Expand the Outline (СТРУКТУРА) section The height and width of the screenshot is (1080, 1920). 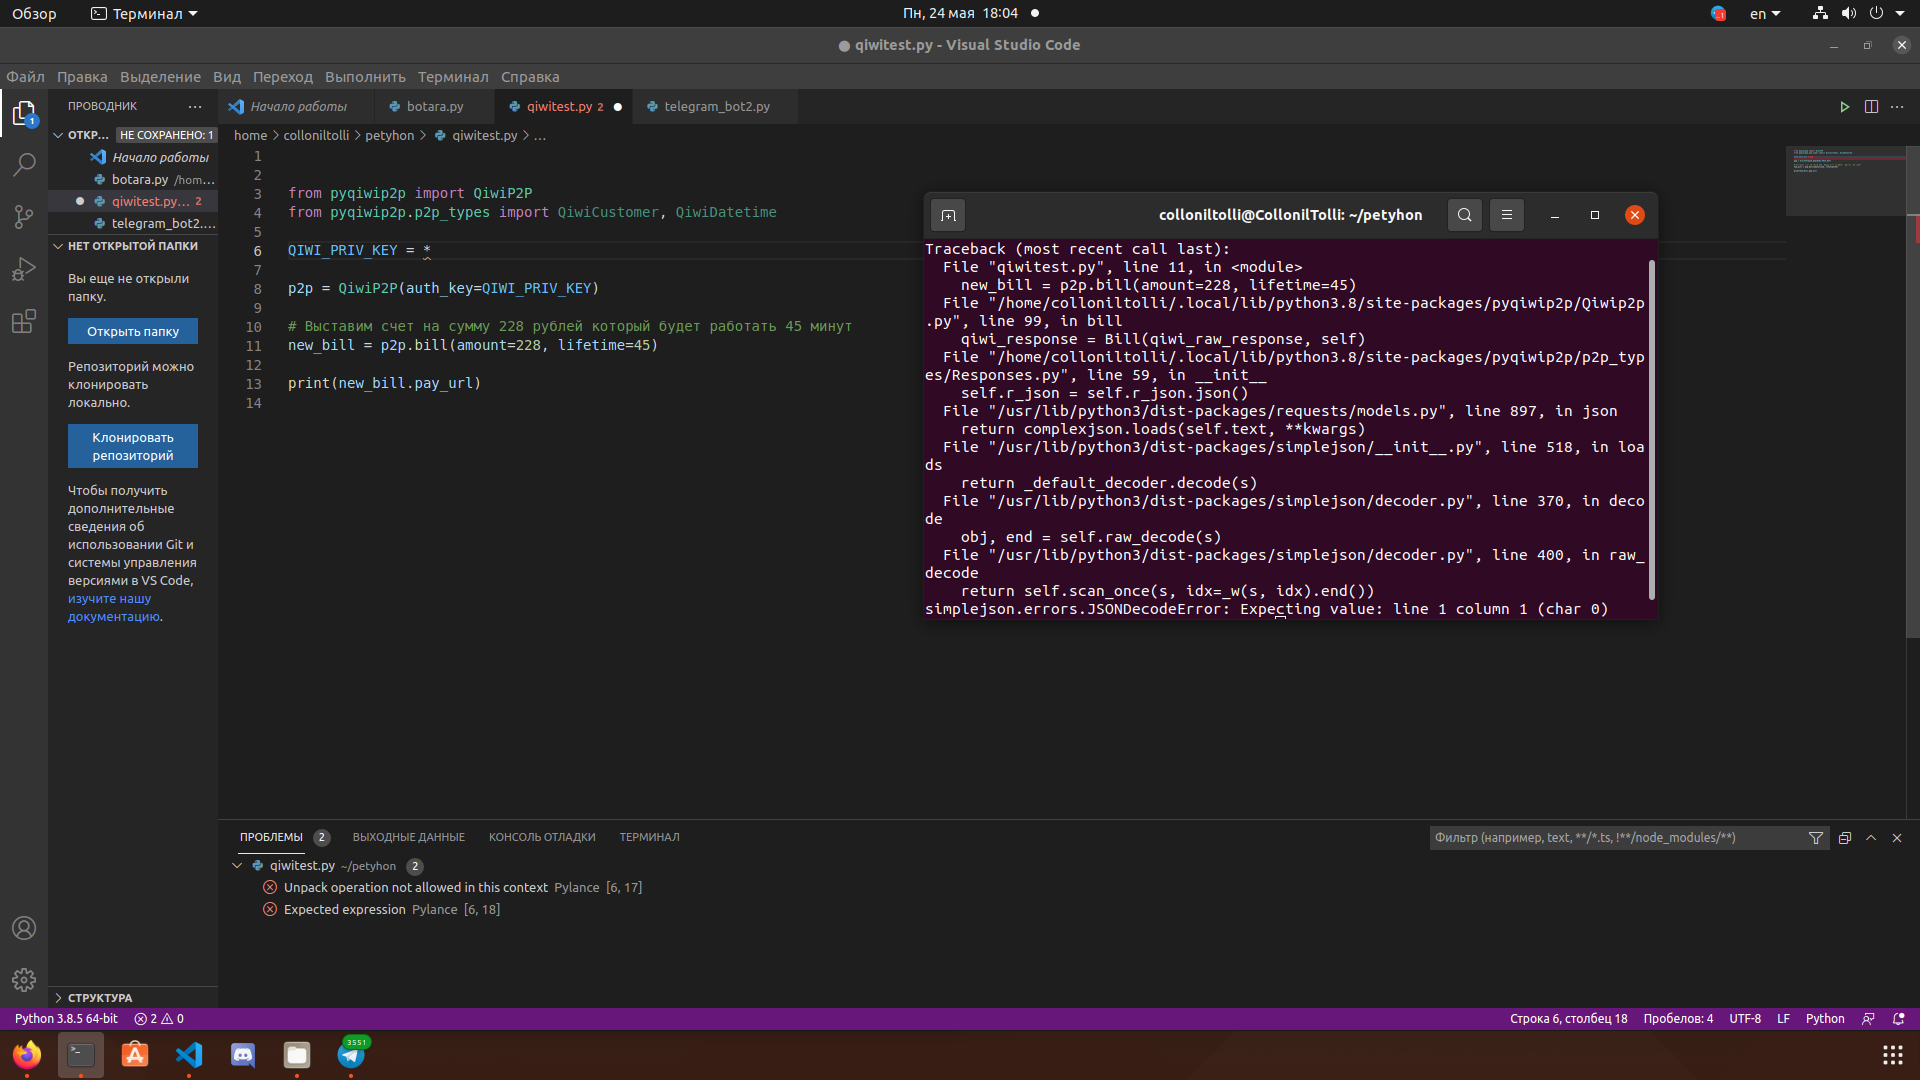133,998
